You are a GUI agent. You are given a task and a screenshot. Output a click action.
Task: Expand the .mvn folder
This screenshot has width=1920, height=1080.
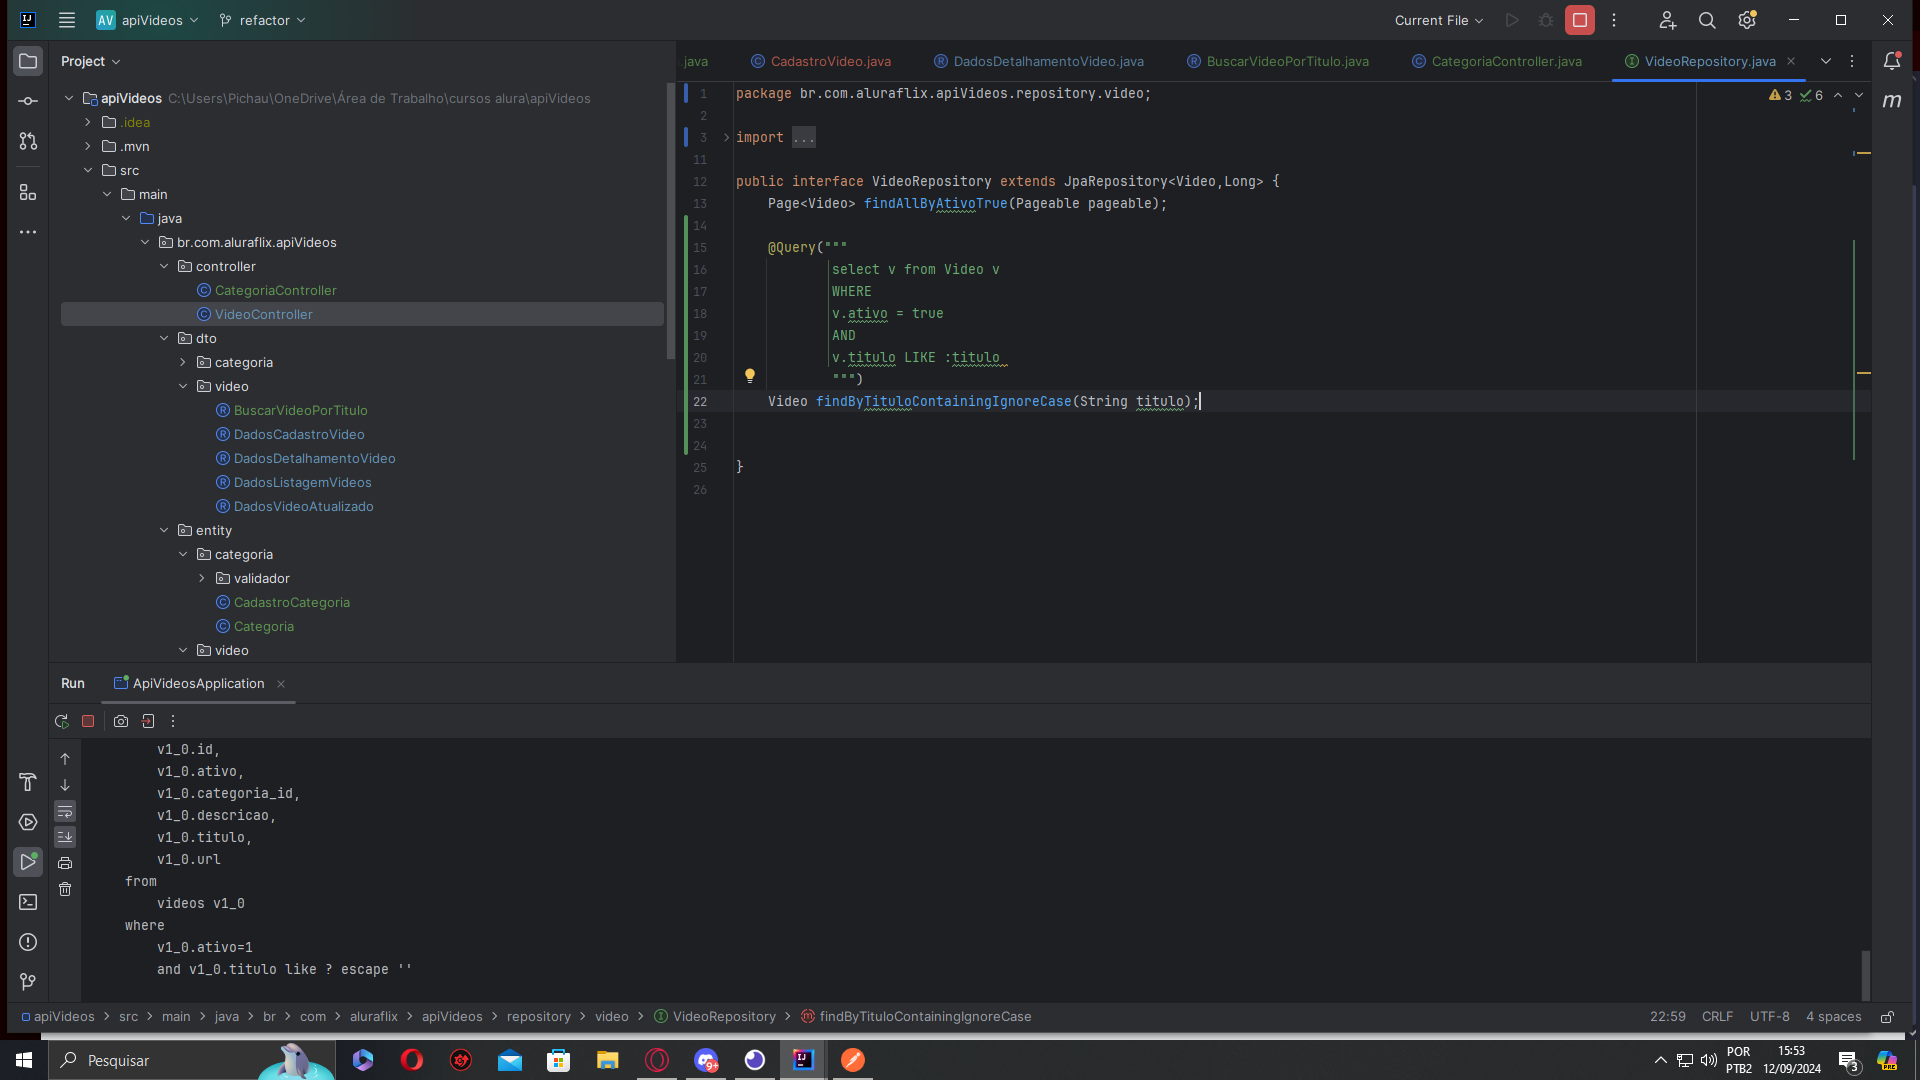pyautogui.click(x=88, y=146)
